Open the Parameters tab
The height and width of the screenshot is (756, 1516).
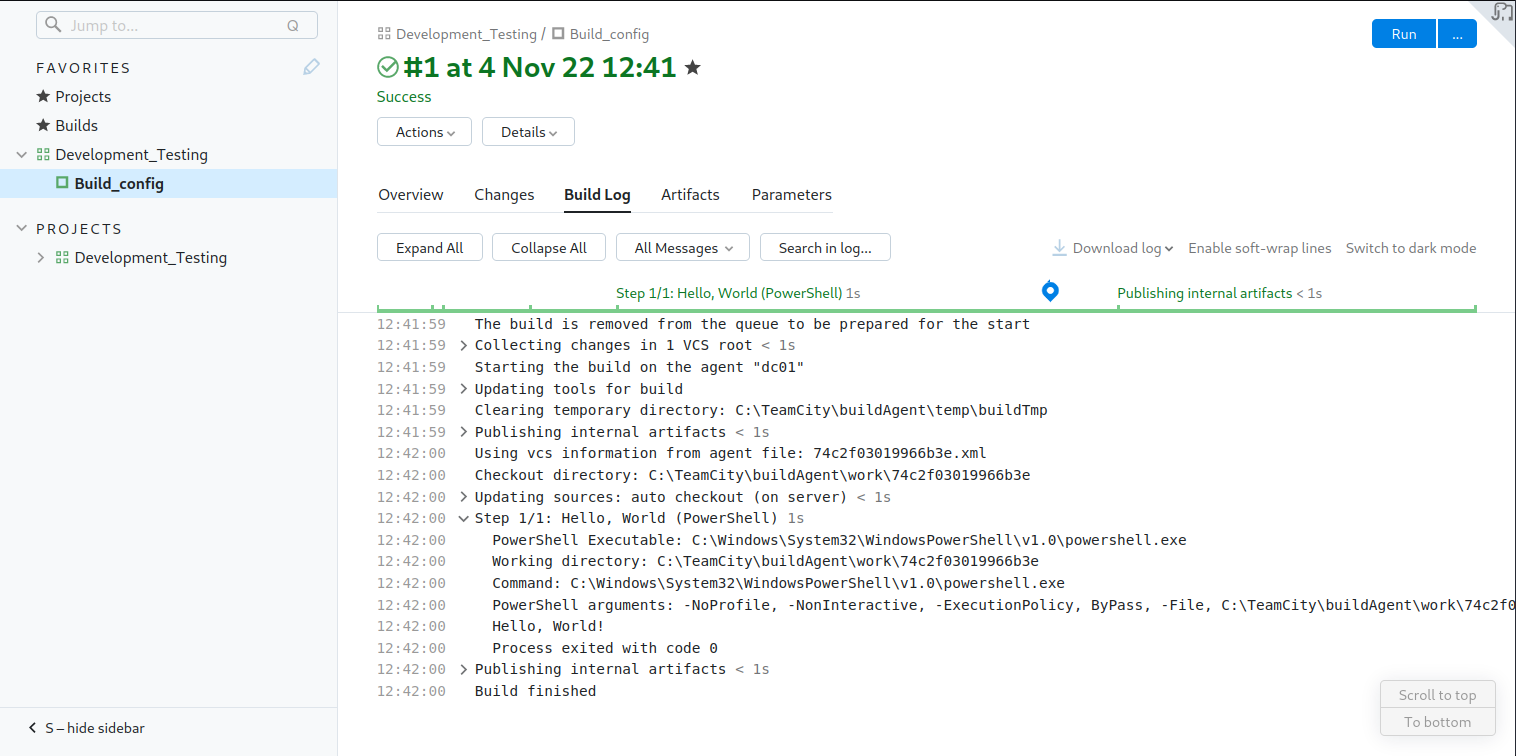click(x=791, y=195)
